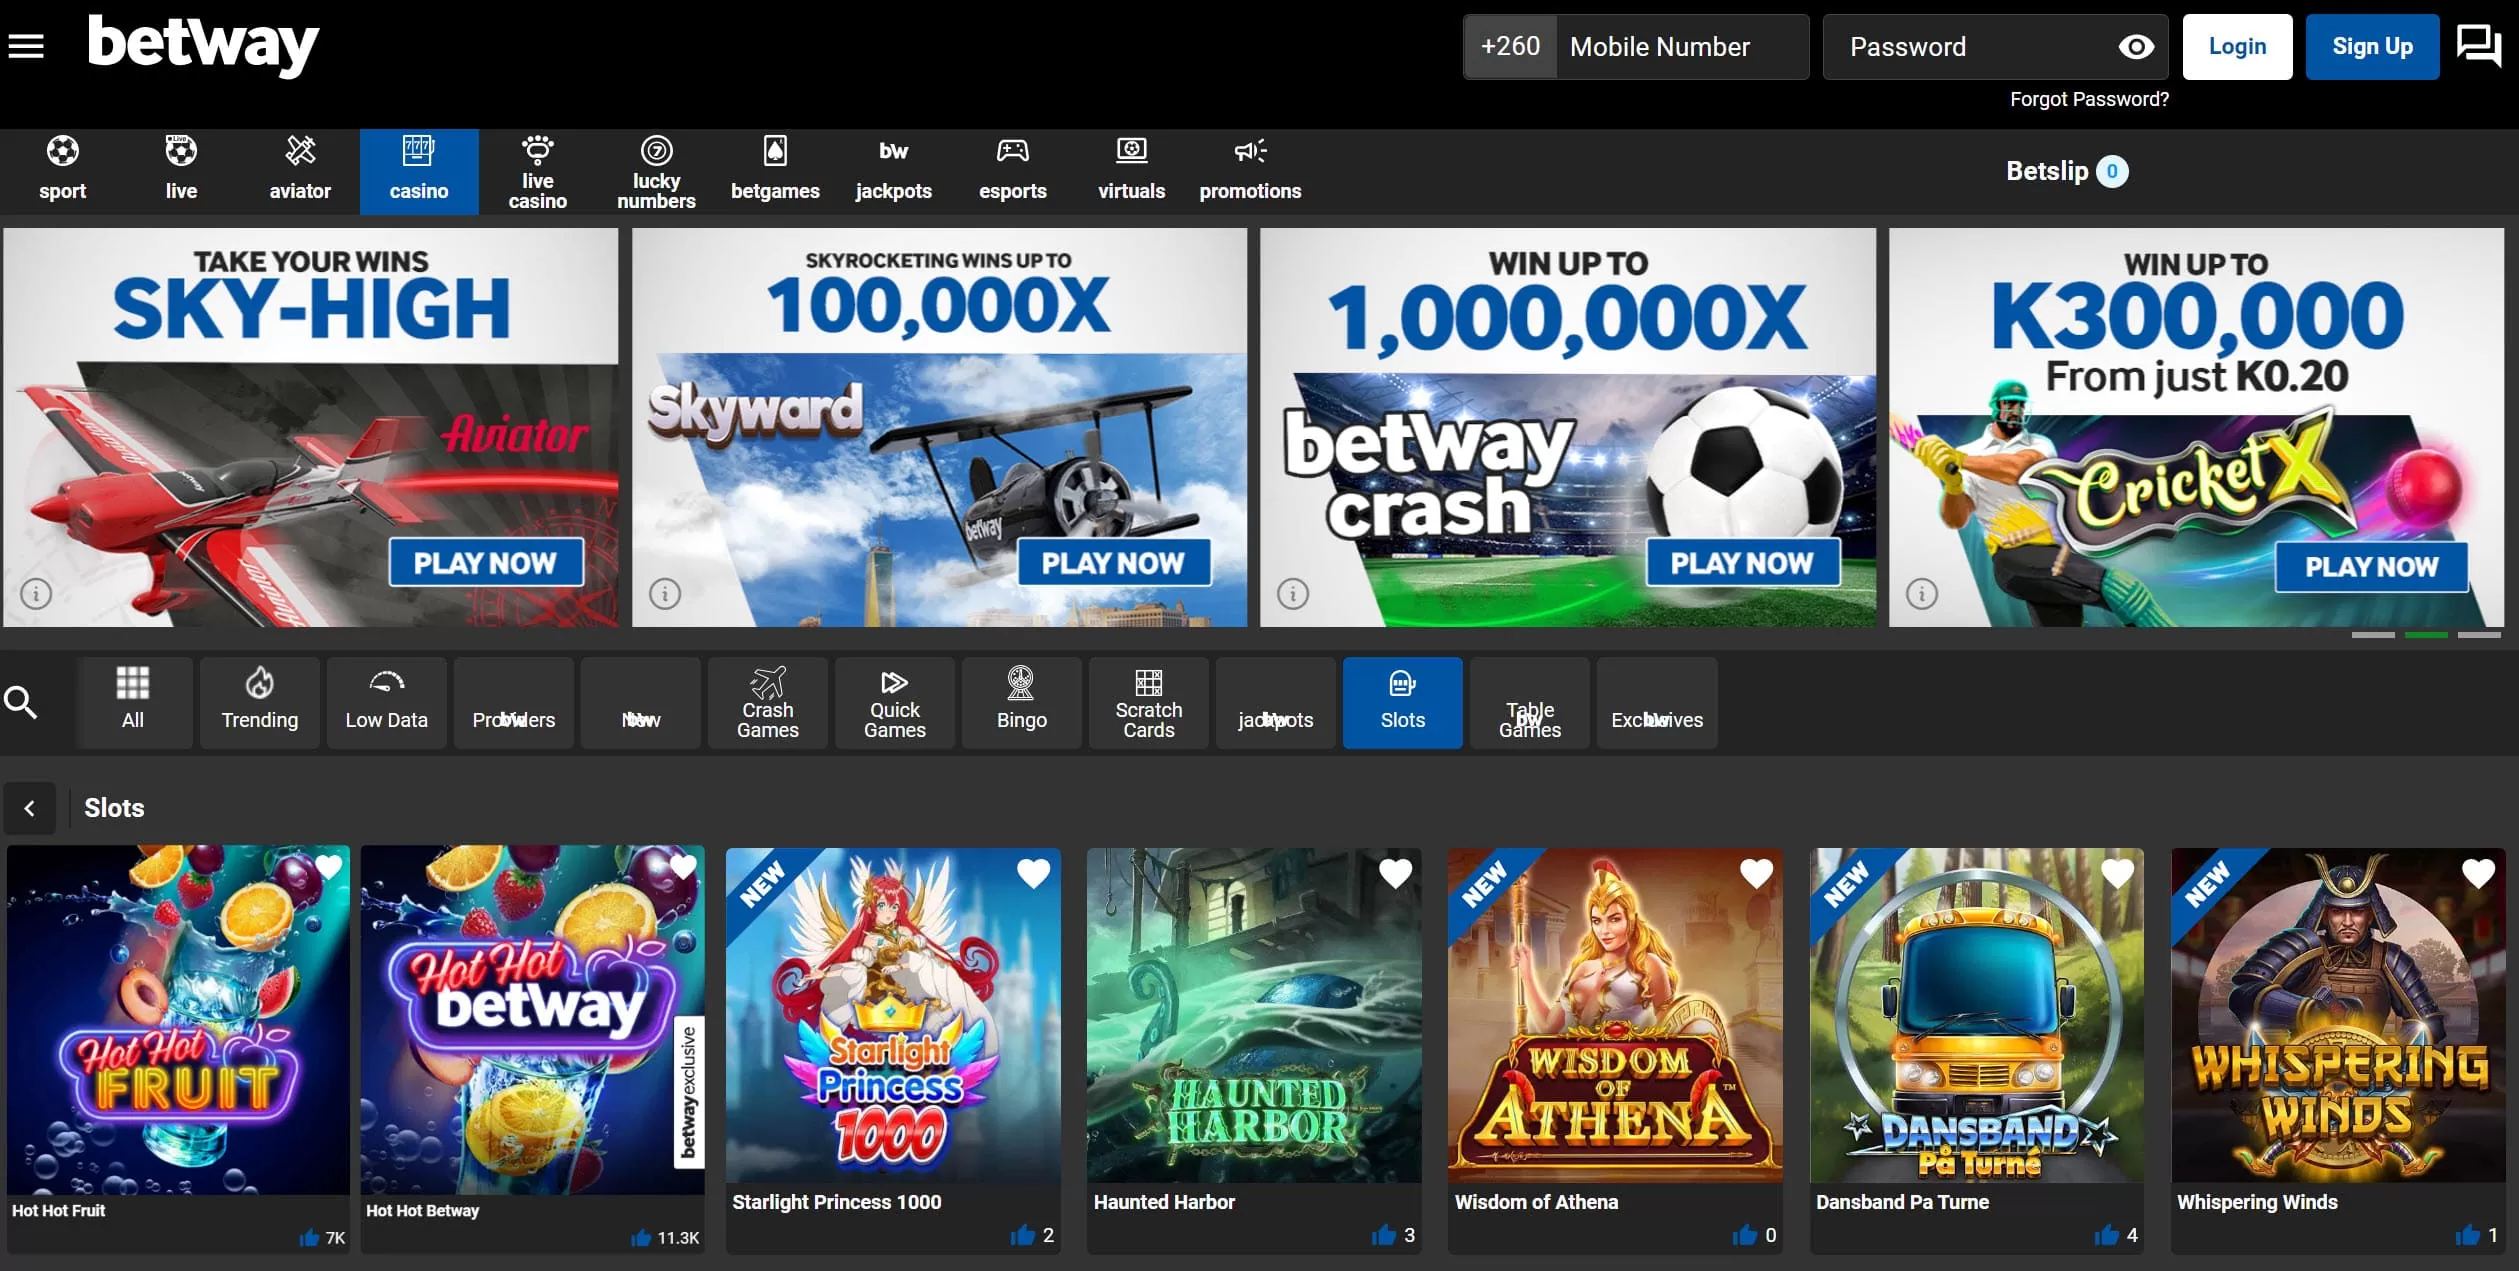Open the aviator section
Viewport: 2519px width, 1271px height.
tap(300, 170)
